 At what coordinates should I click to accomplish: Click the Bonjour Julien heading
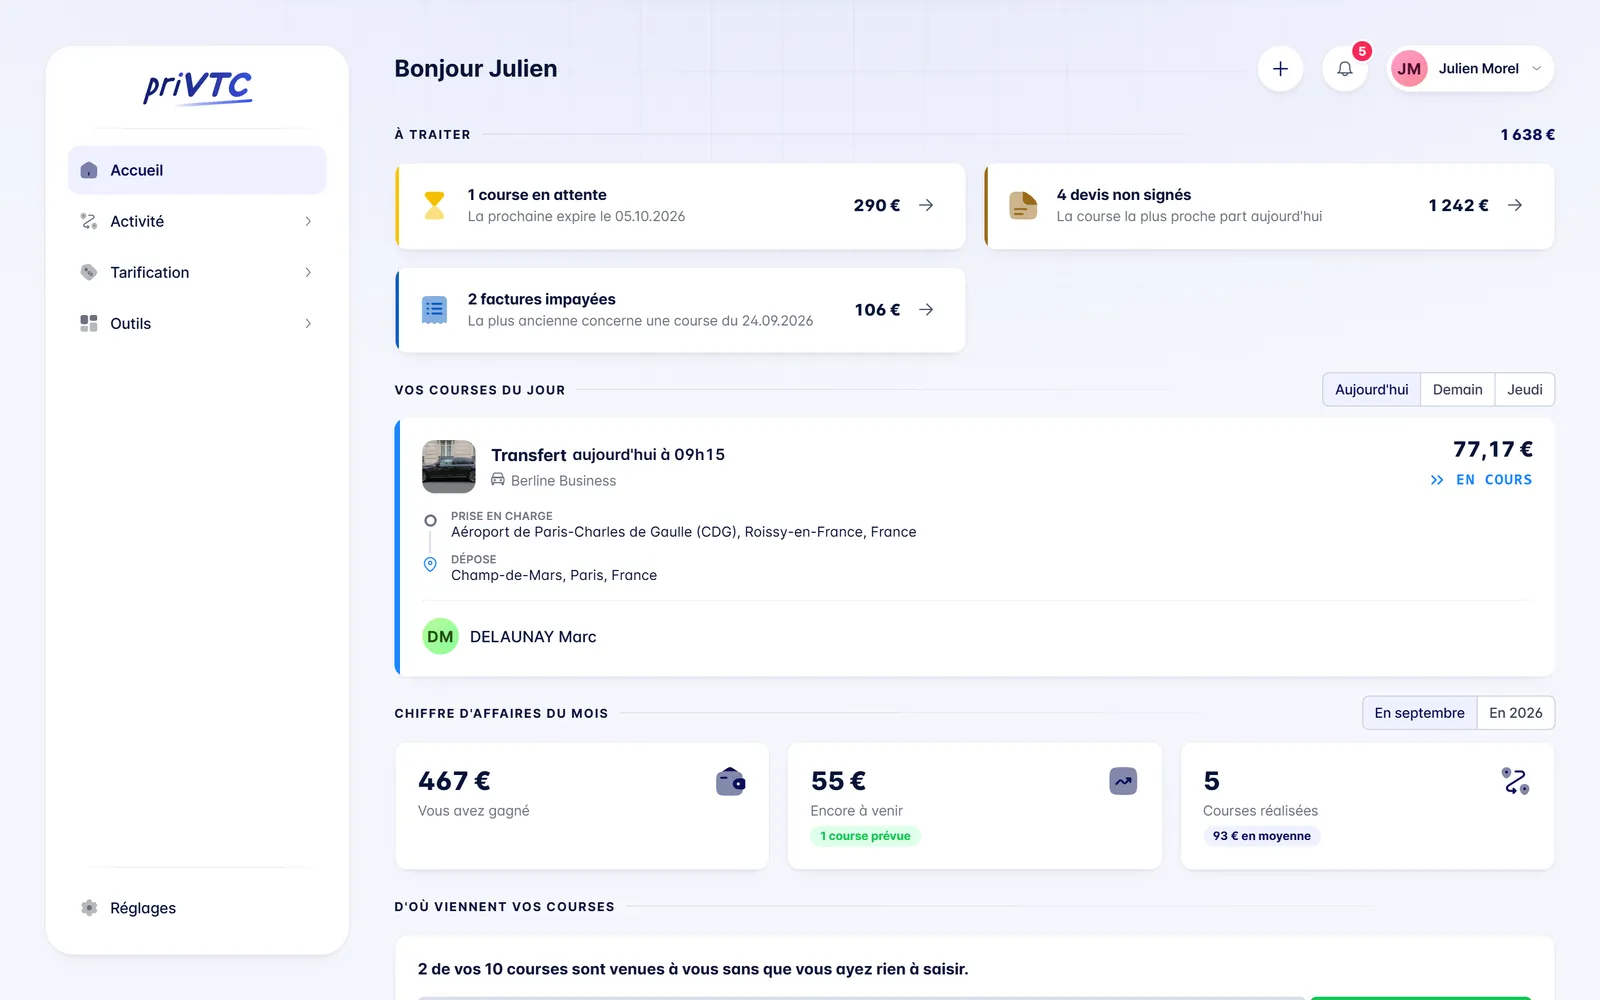coord(476,68)
